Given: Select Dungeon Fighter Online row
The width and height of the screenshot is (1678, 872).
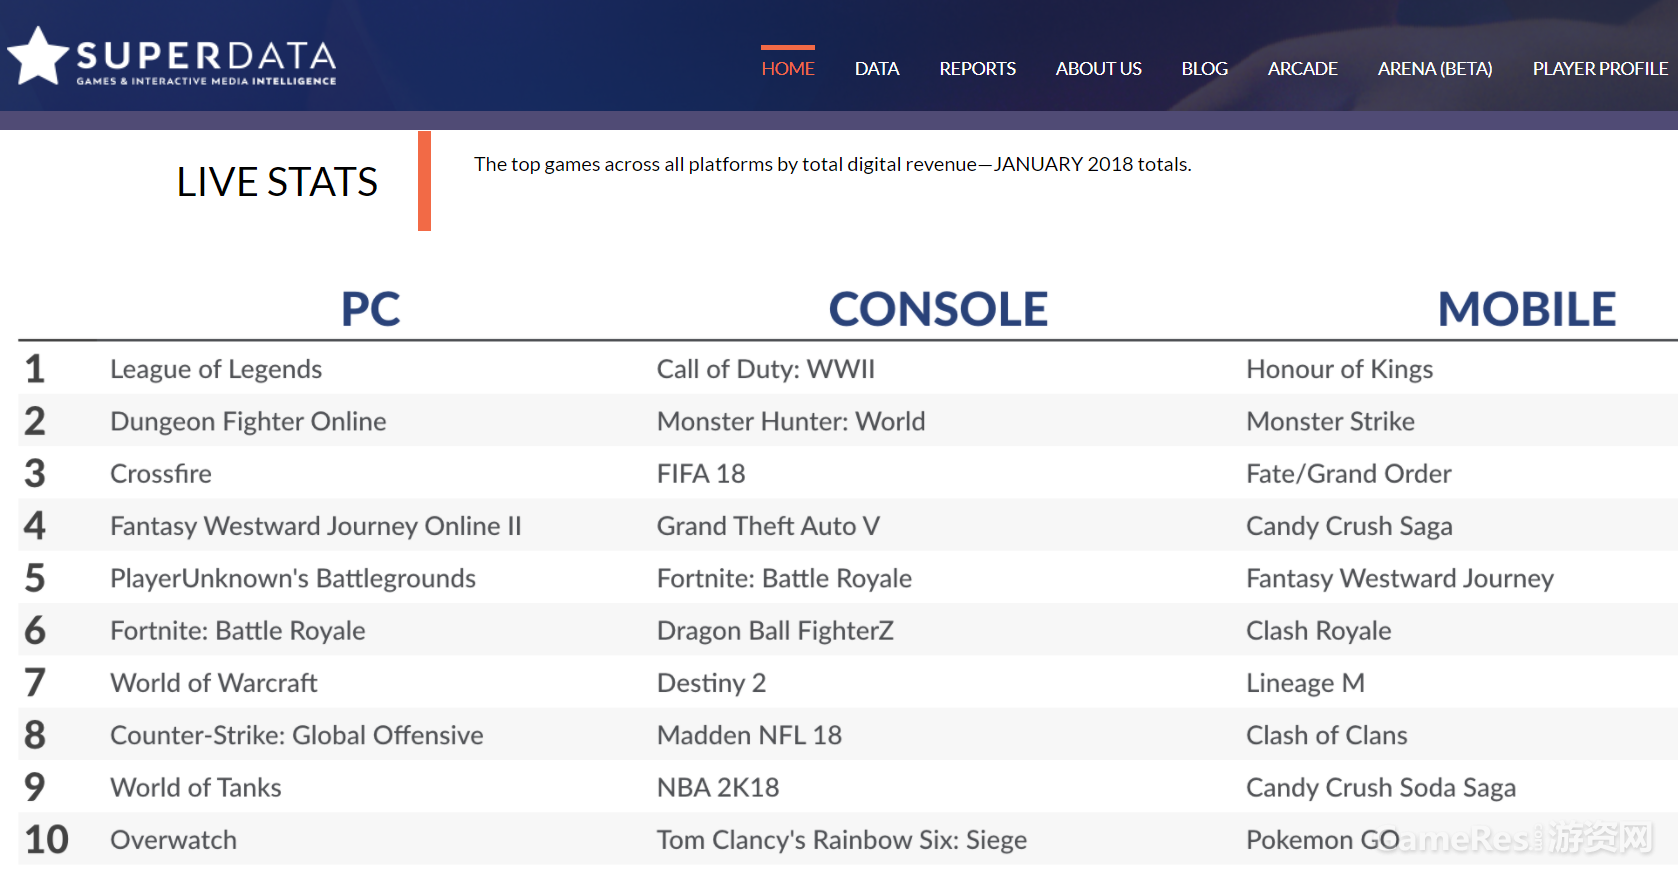Looking at the screenshot, I should coord(248,421).
